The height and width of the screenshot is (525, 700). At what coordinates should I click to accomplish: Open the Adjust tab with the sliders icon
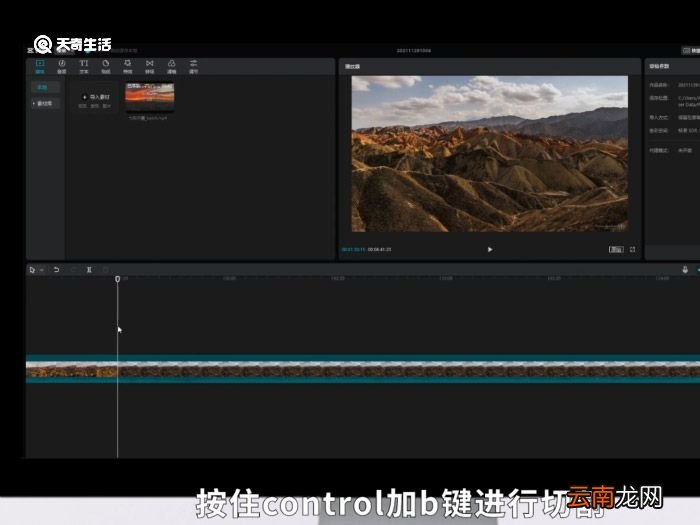pyautogui.click(x=193, y=67)
